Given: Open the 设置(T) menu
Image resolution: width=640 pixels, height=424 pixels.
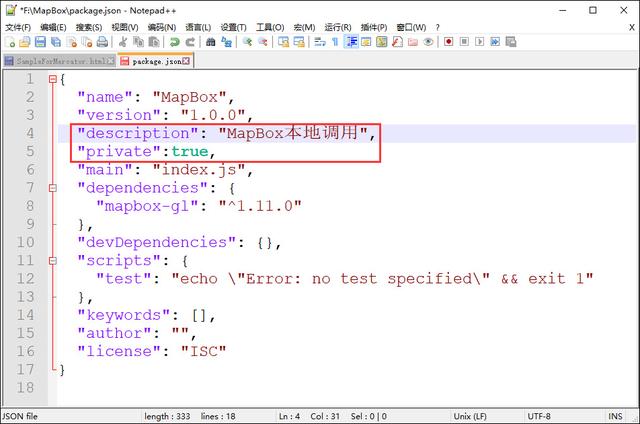Looking at the screenshot, I should (x=233, y=27).
